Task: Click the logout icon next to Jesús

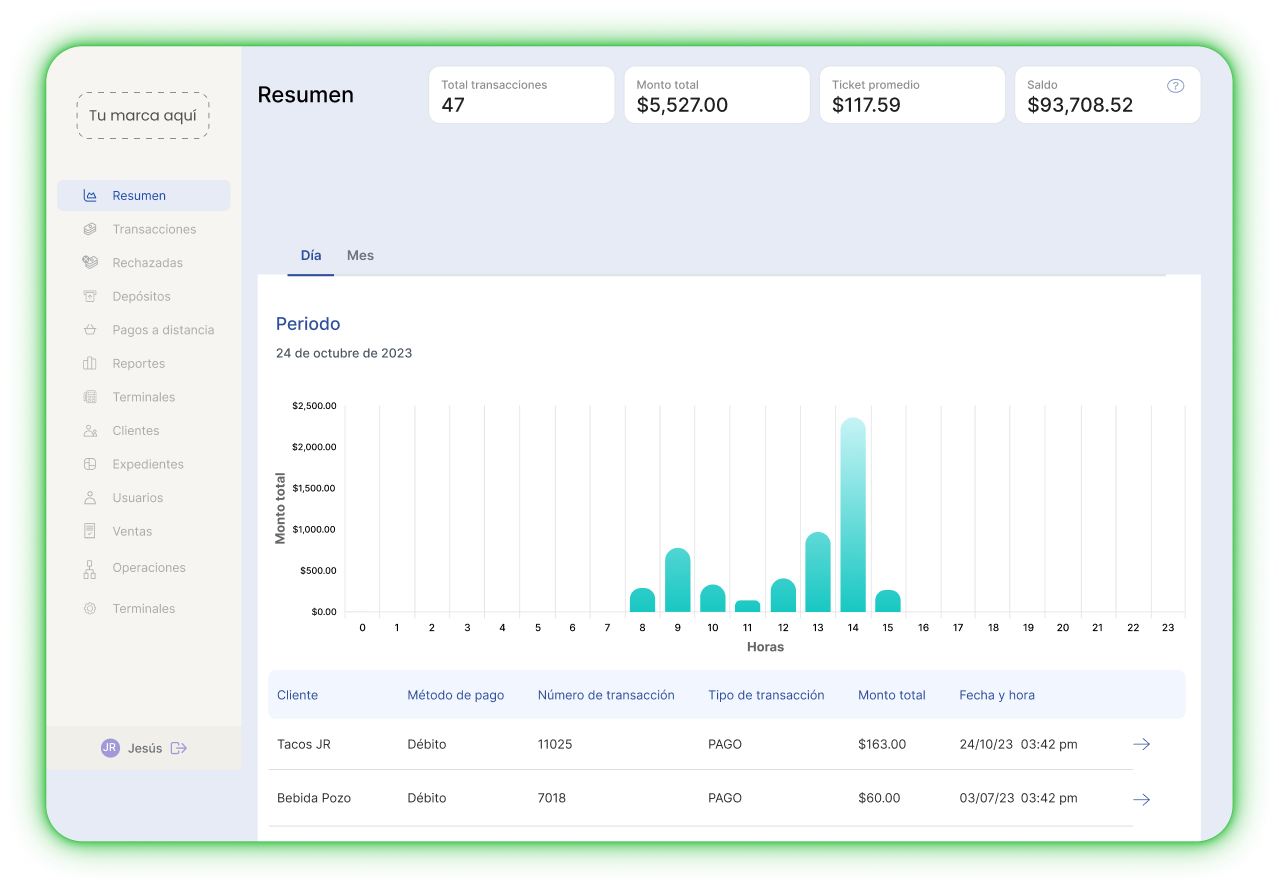Action: click(x=178, y=747)
